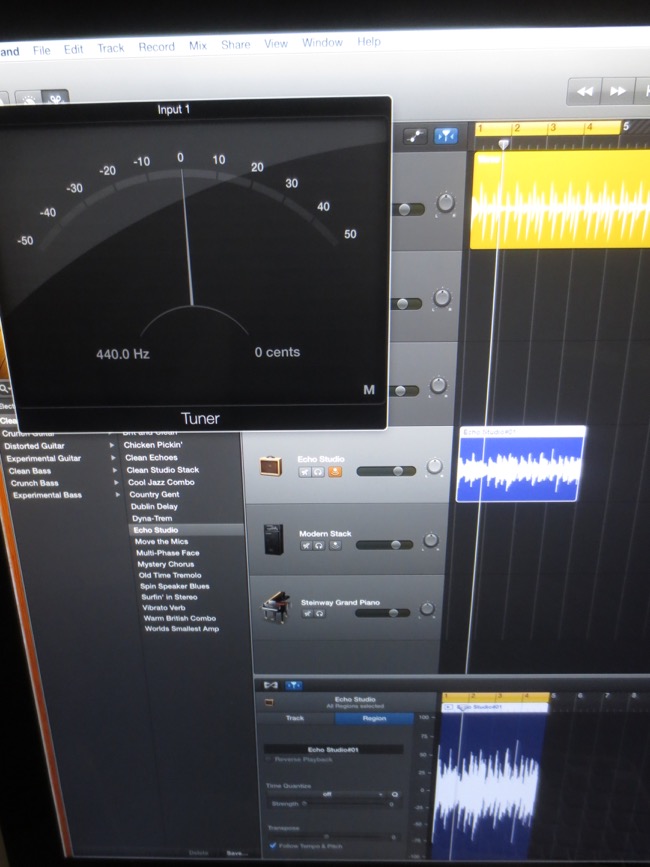Click the Echo Studio pan knob
Screen dimensions: 650x867
434,467
